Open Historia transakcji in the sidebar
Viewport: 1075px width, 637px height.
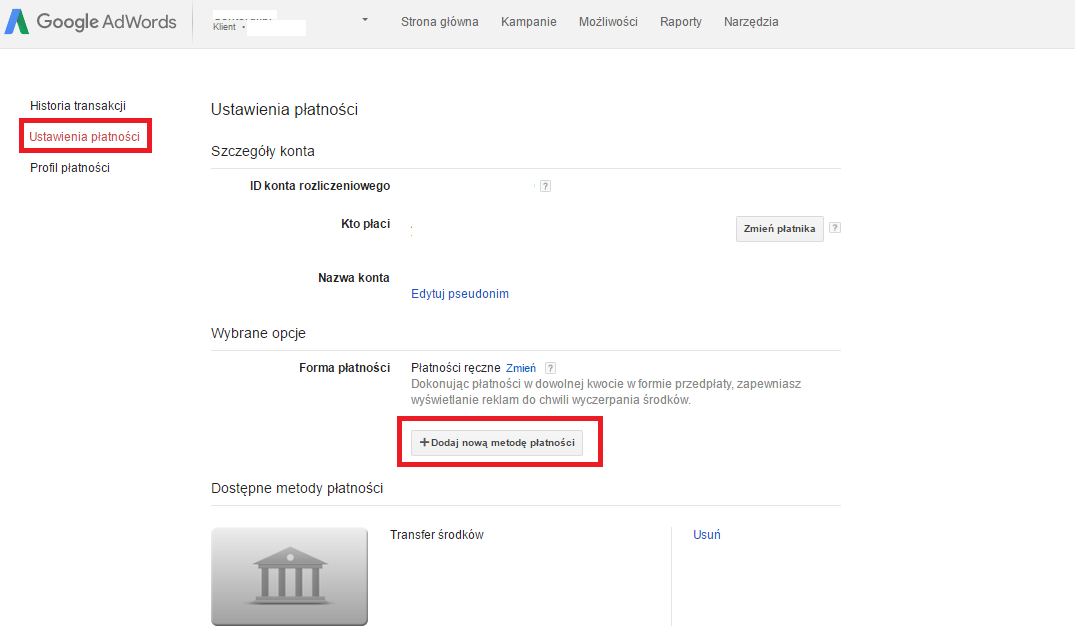(78, 106)
